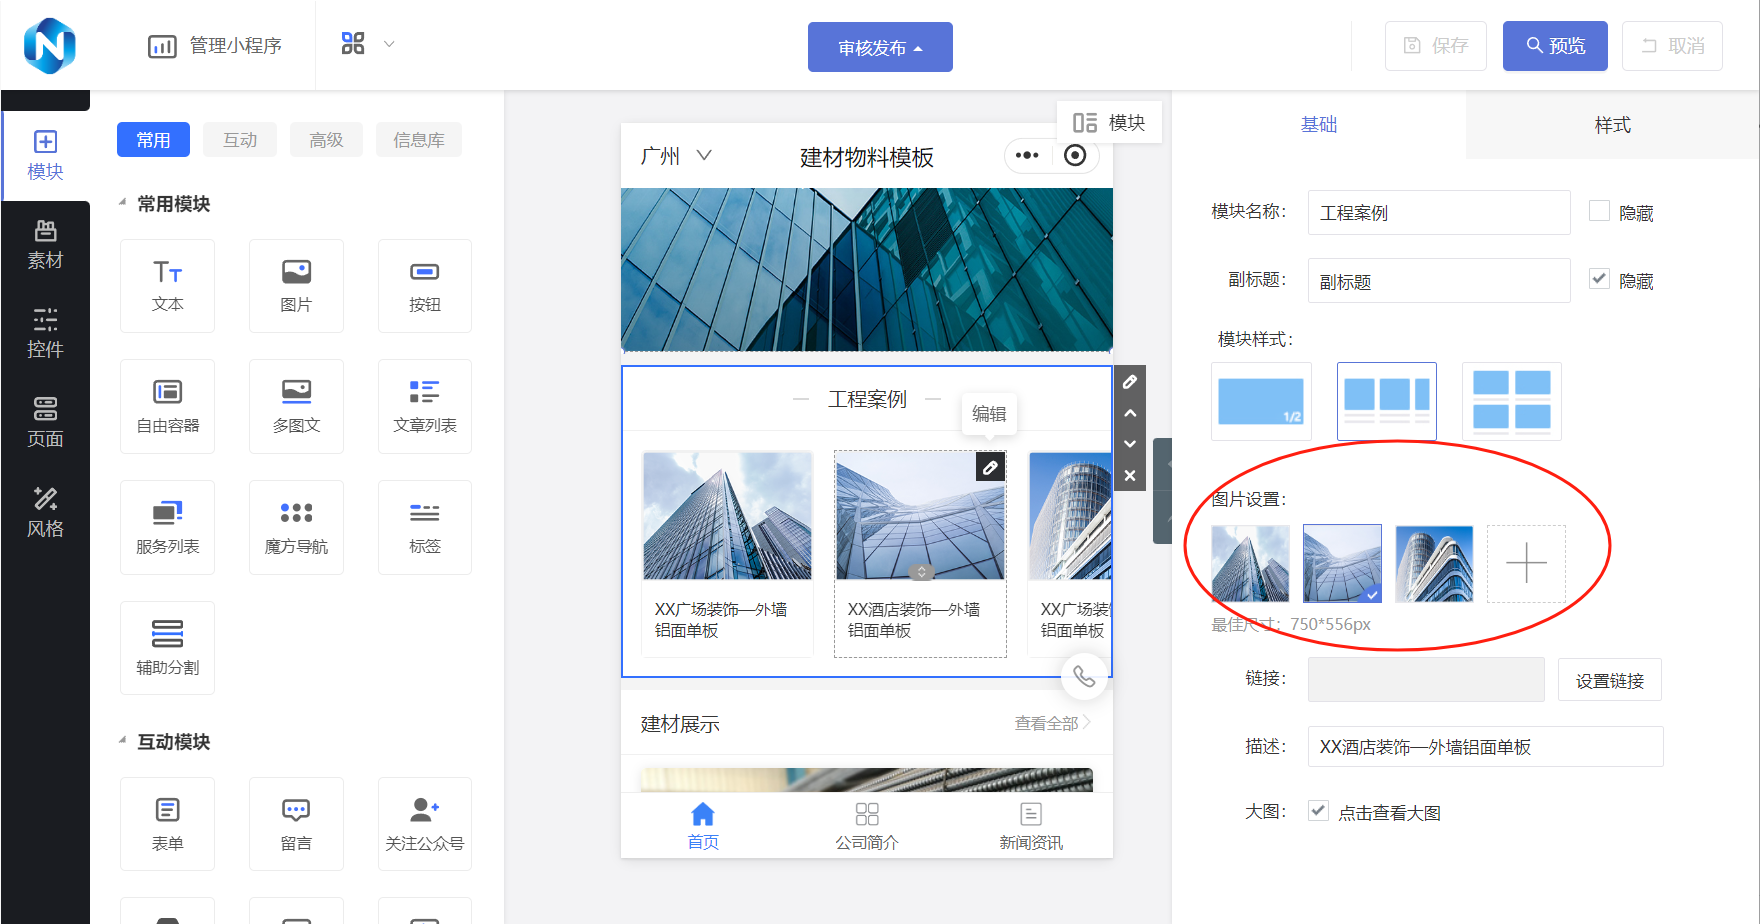Image resolution: width=1760 pixels, height=924 pixels.
Task: Add the 文本 text module
Action: (x=167, y=286)
